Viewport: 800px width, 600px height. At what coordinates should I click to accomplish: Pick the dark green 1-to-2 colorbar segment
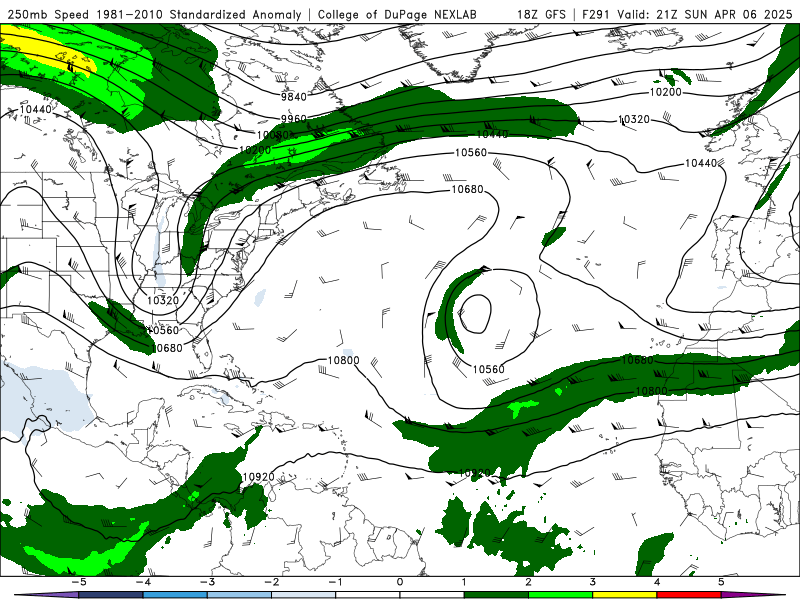pyautogui.click(x=496, y=595)
